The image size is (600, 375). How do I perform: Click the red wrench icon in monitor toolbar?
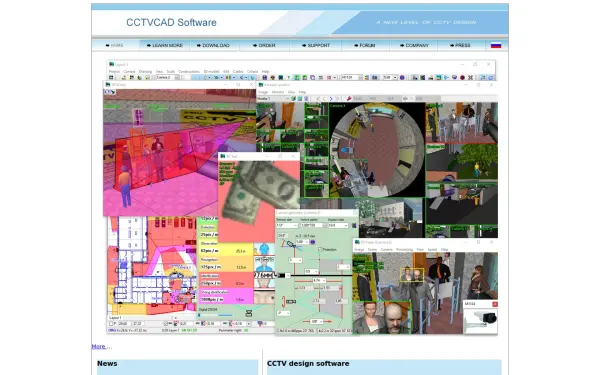pos(349,98)
